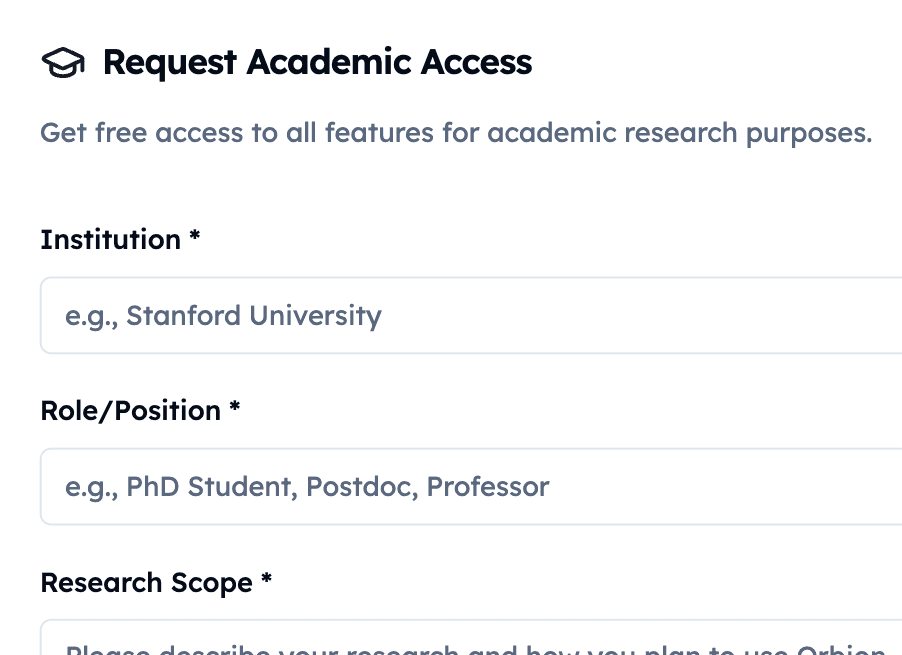Click the placeholder reading 'e.g., Stanford University'
Screen dimensions: 902x655
click(223, 315)
